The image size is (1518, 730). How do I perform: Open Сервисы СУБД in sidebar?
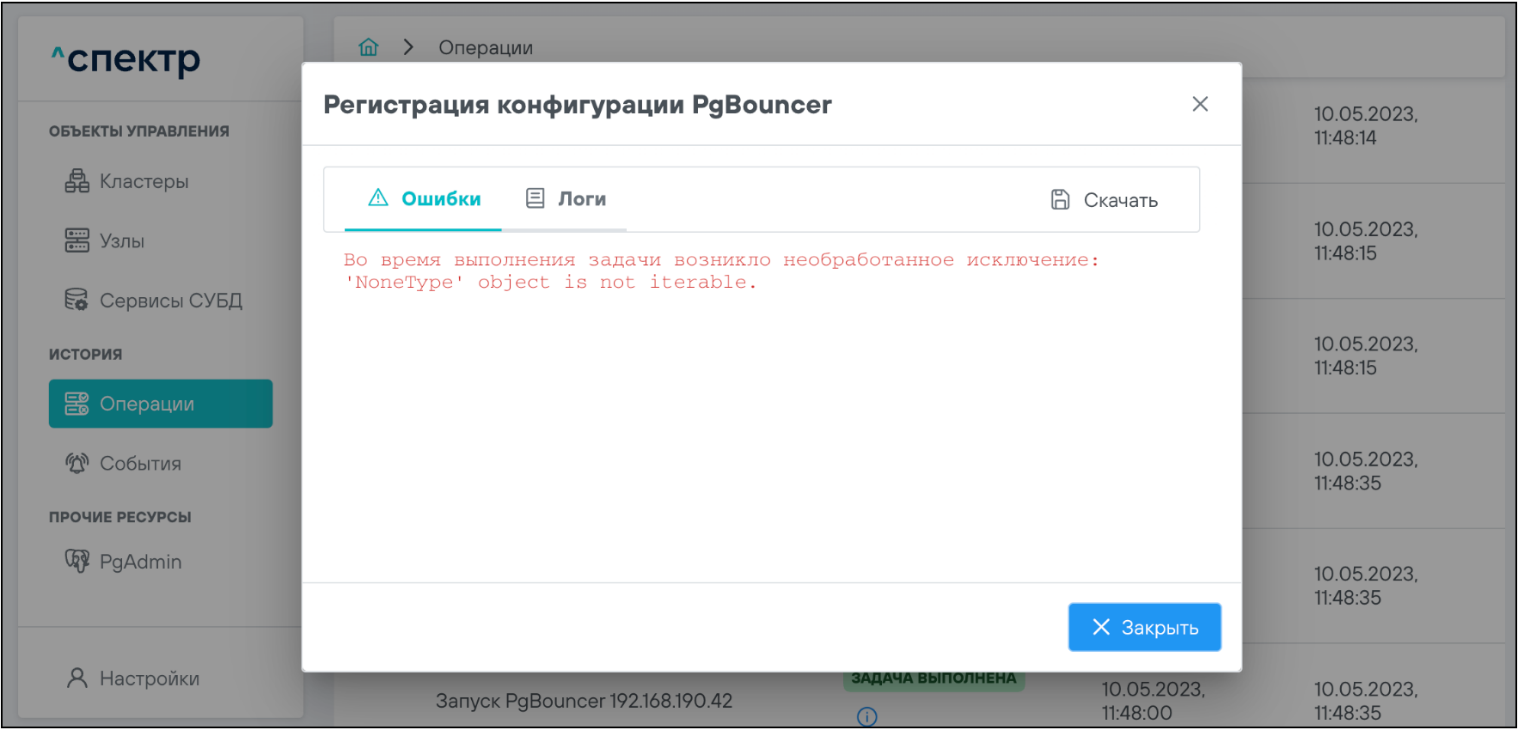pyautogui.click(x=170, y=300)
